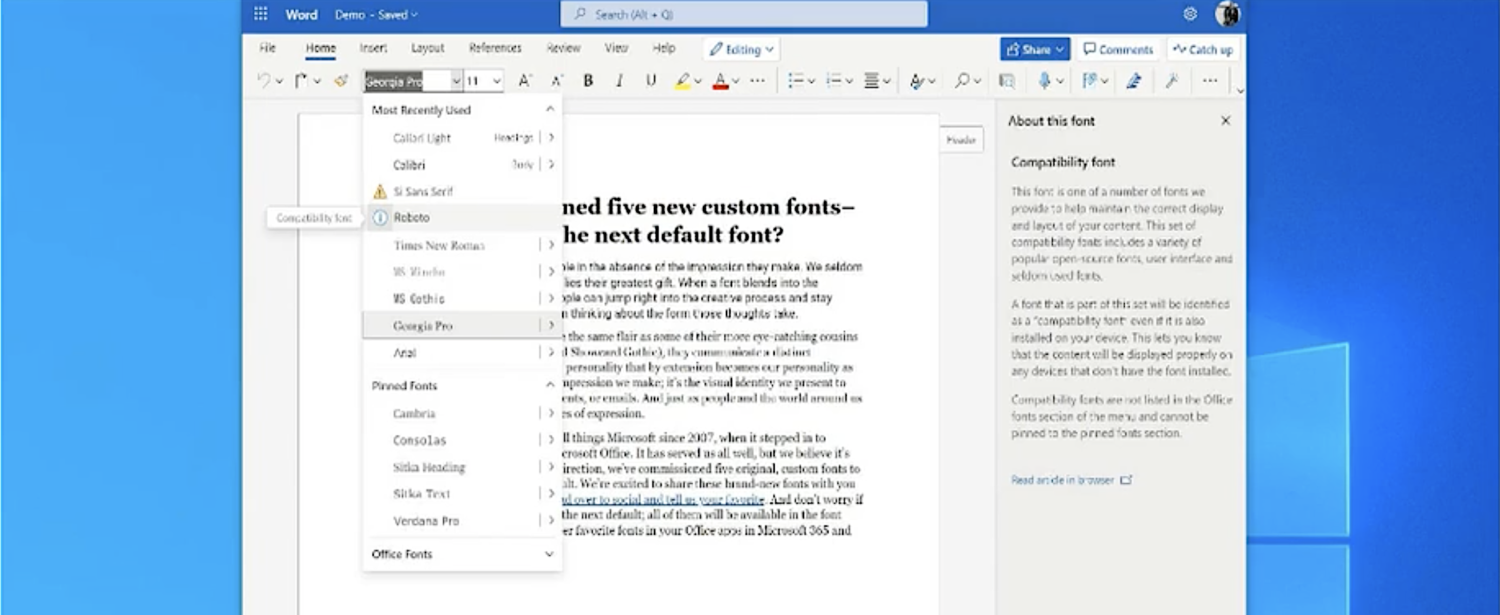The image size is (1500, 615).
Task: Apply the red font color
Action: [720, 81]
